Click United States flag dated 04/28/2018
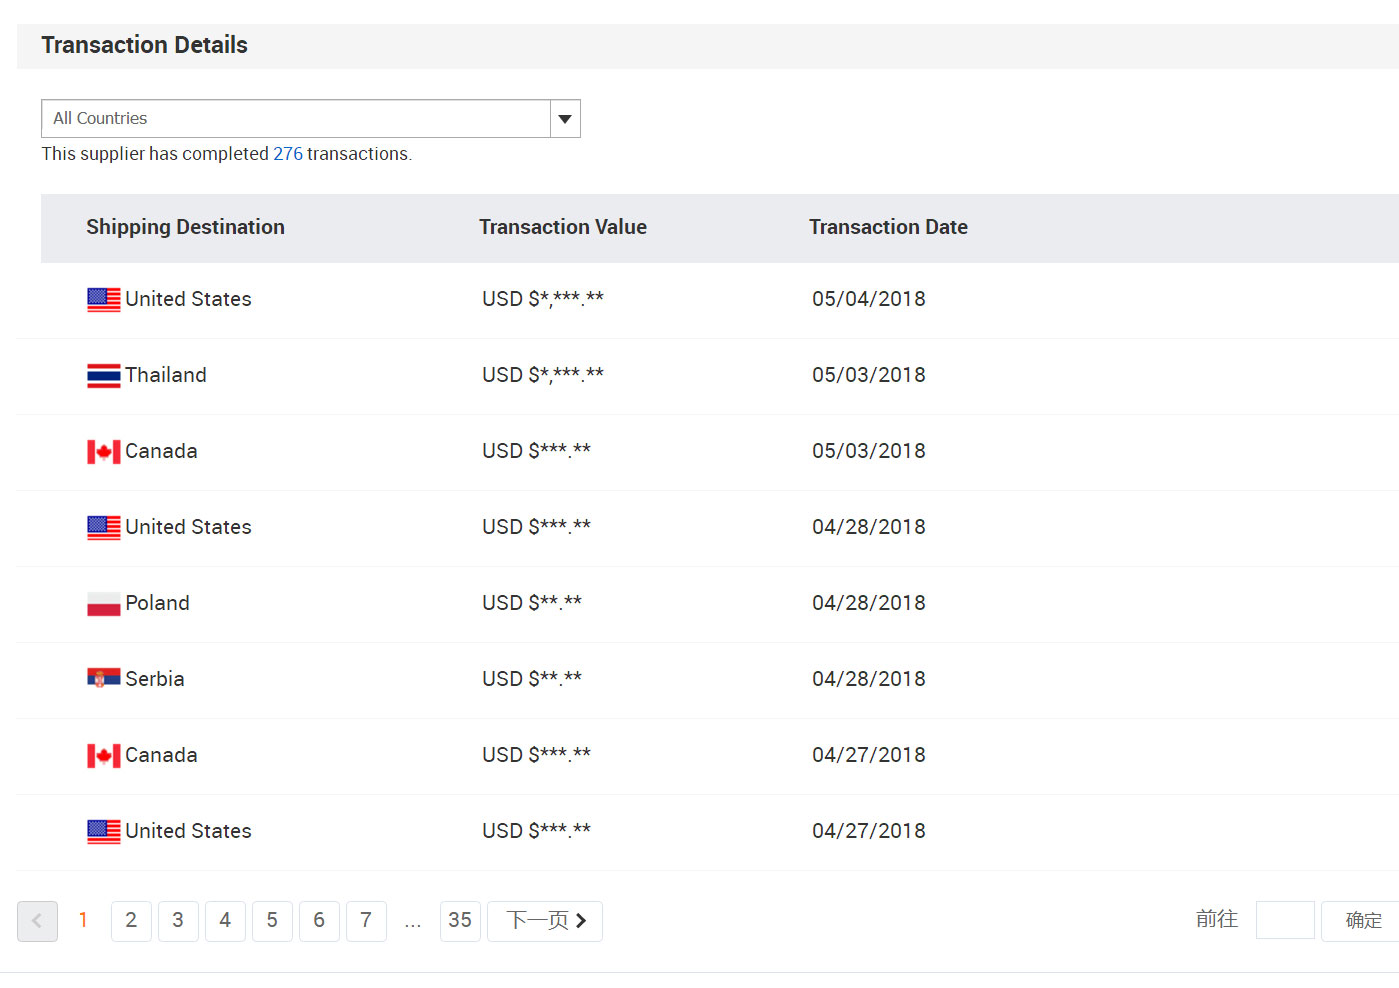1399x988 pixels. click(103, 528)
